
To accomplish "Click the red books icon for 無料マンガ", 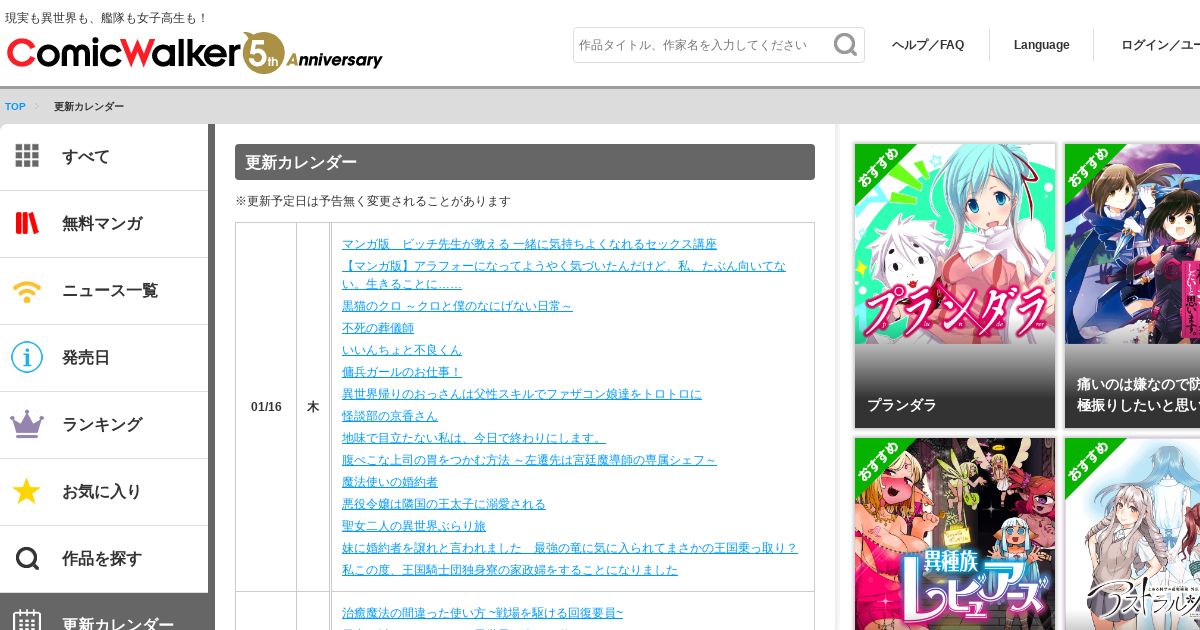I will point(27,223).
